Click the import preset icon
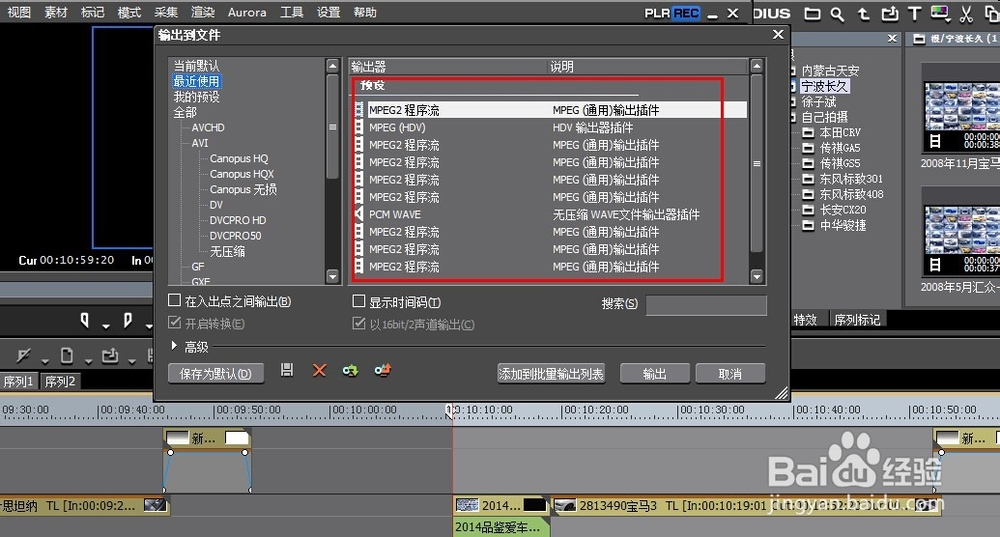This screenshot has height=537, width=1000. [350, 371]
